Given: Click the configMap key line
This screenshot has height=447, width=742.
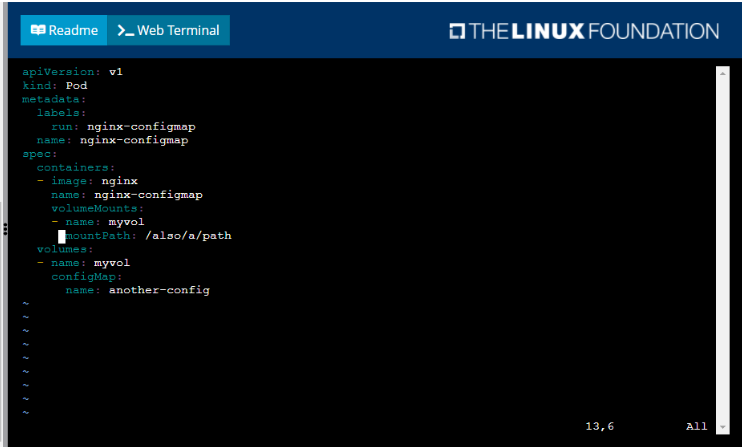Looking at the screenshot, I should click(x=87, y=277).
